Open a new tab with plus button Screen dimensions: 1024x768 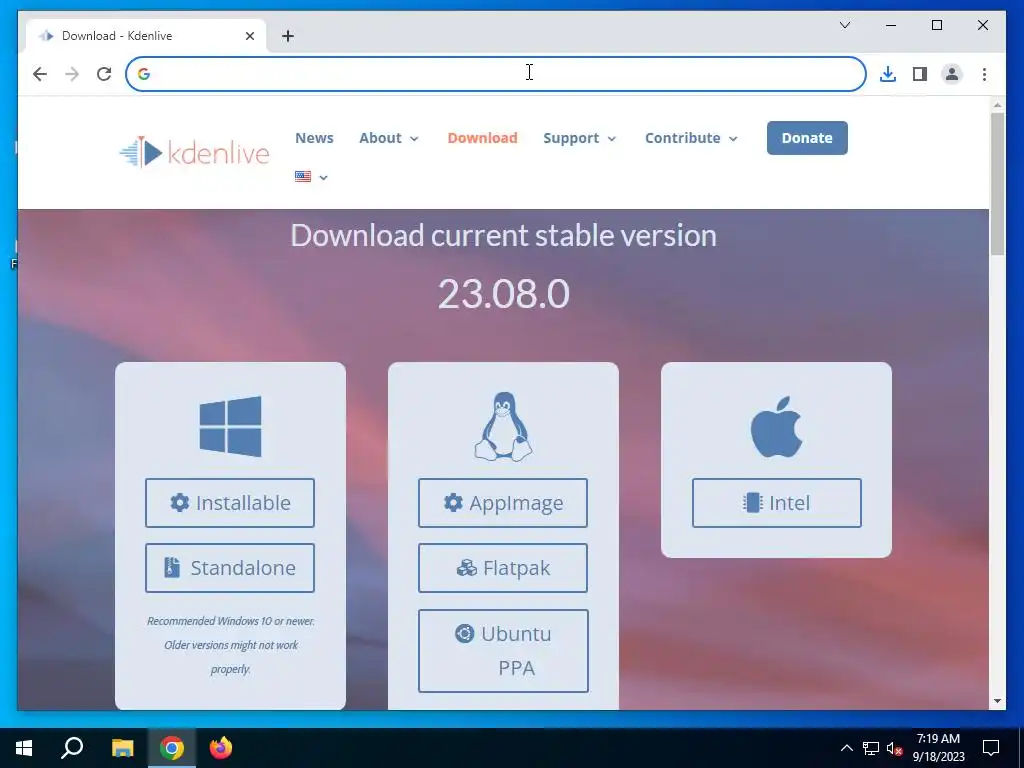tap(288, 36)
